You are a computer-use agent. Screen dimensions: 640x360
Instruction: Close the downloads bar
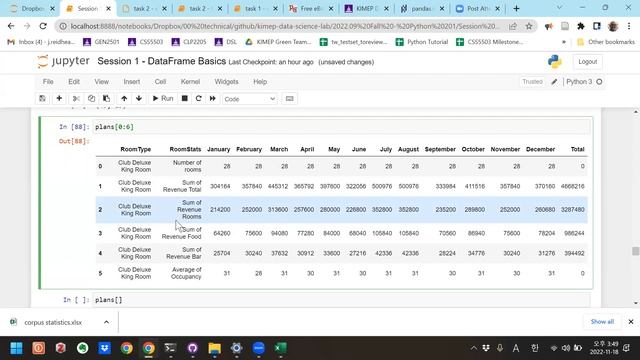(x=631, y=322)
